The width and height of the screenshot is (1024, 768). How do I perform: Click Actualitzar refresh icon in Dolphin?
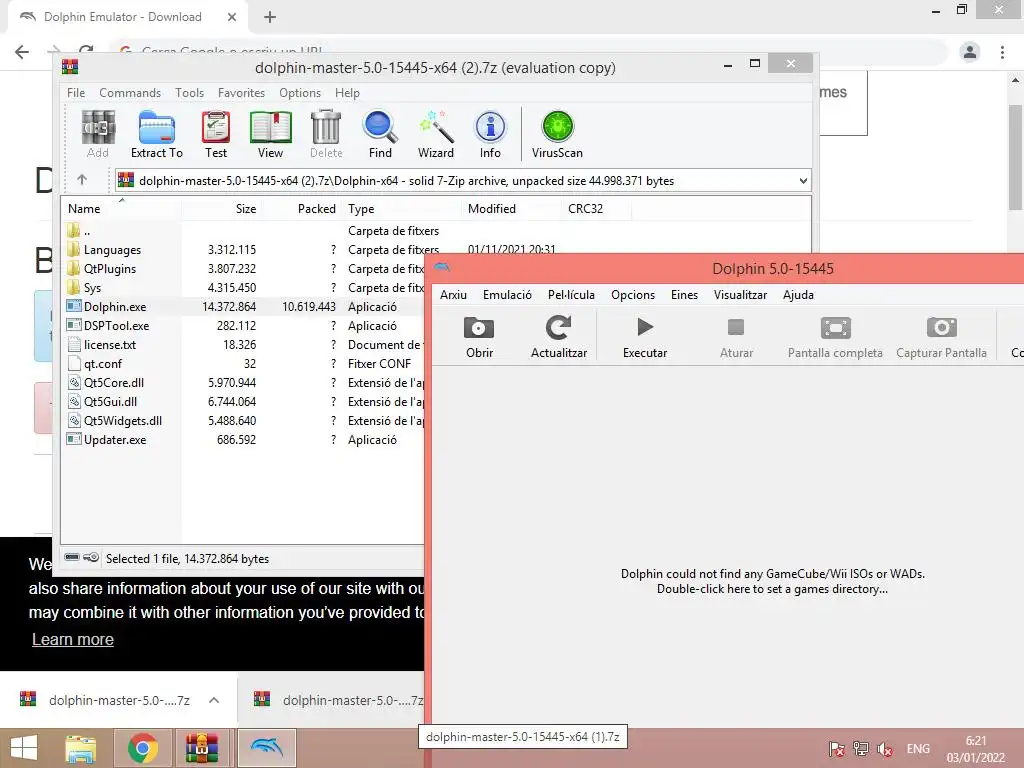click(x=558, y=337)
